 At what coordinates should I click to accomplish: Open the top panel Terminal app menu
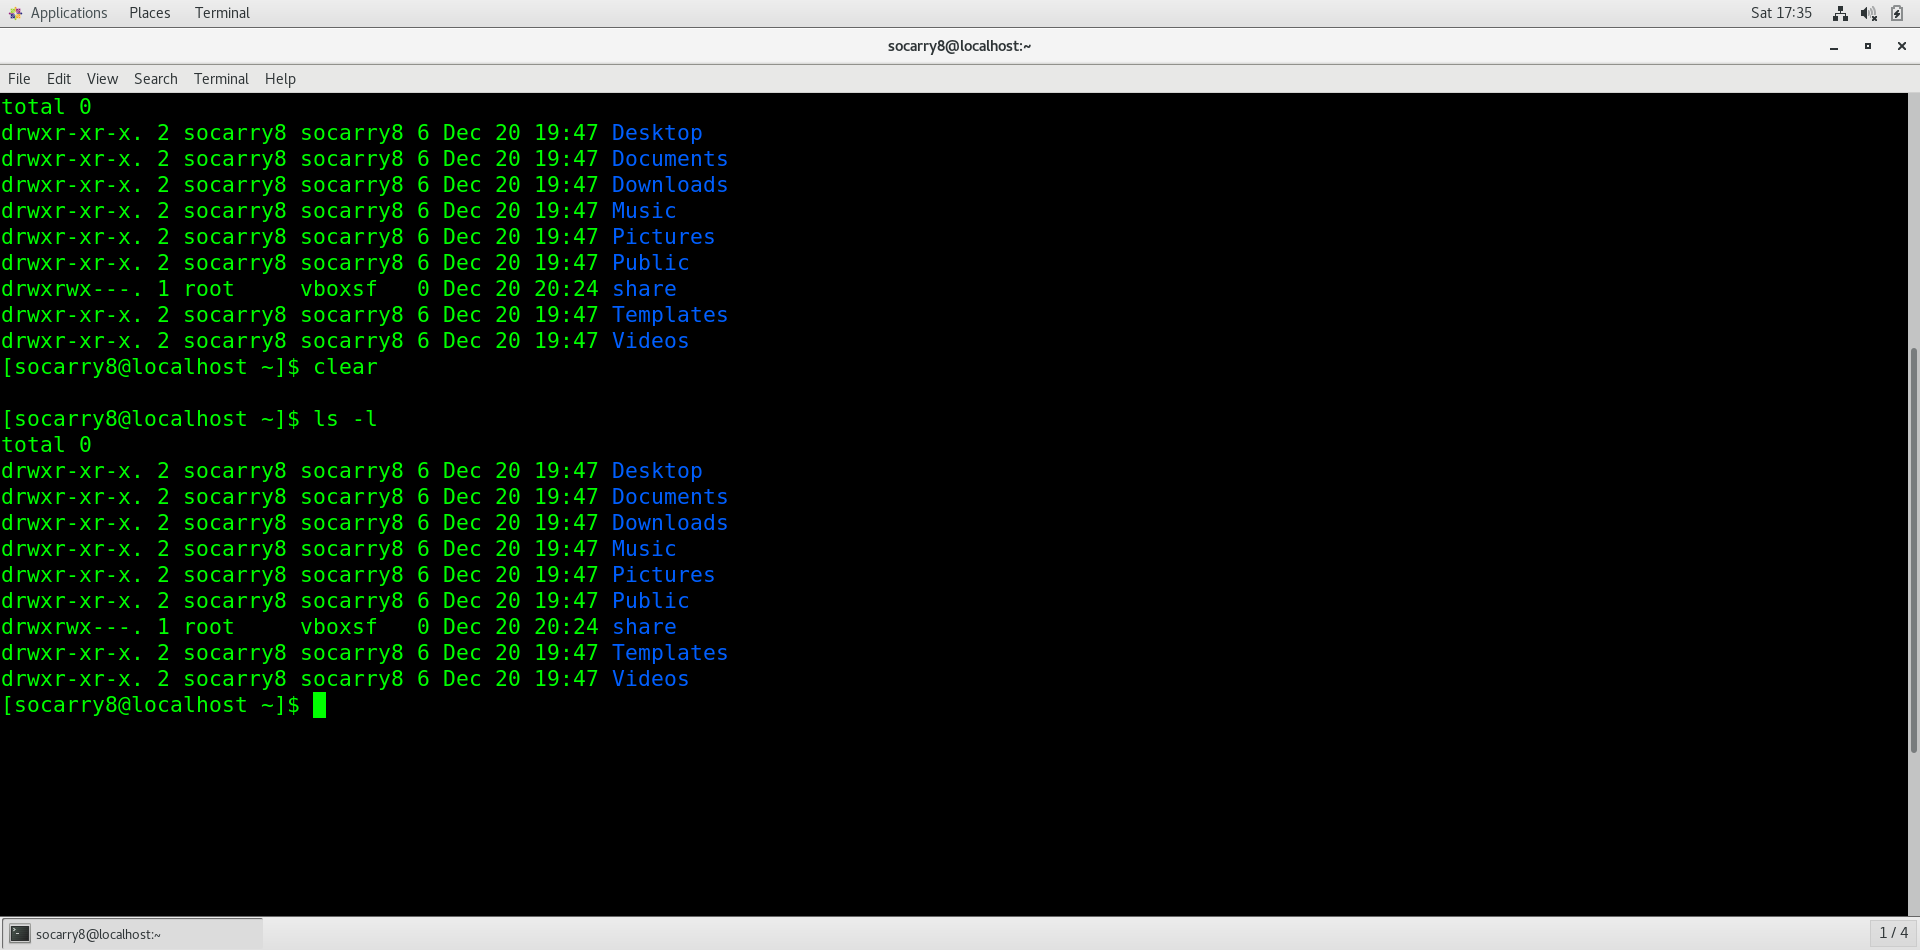click(x=222, y=13)
